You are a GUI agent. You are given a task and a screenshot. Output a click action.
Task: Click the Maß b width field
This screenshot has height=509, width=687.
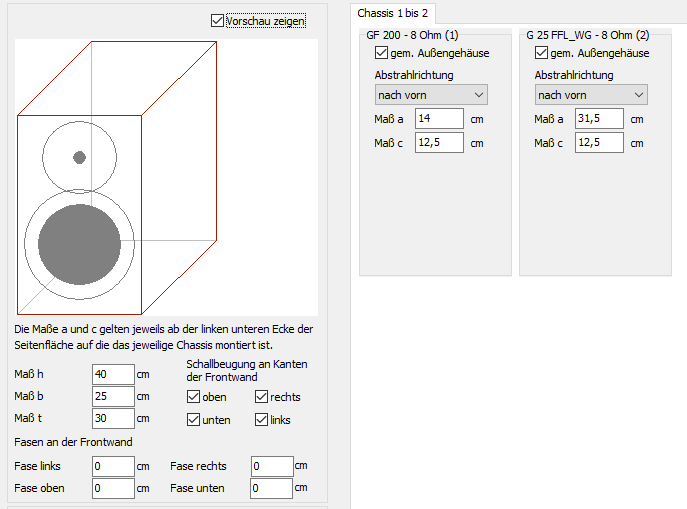coord(113,396)
